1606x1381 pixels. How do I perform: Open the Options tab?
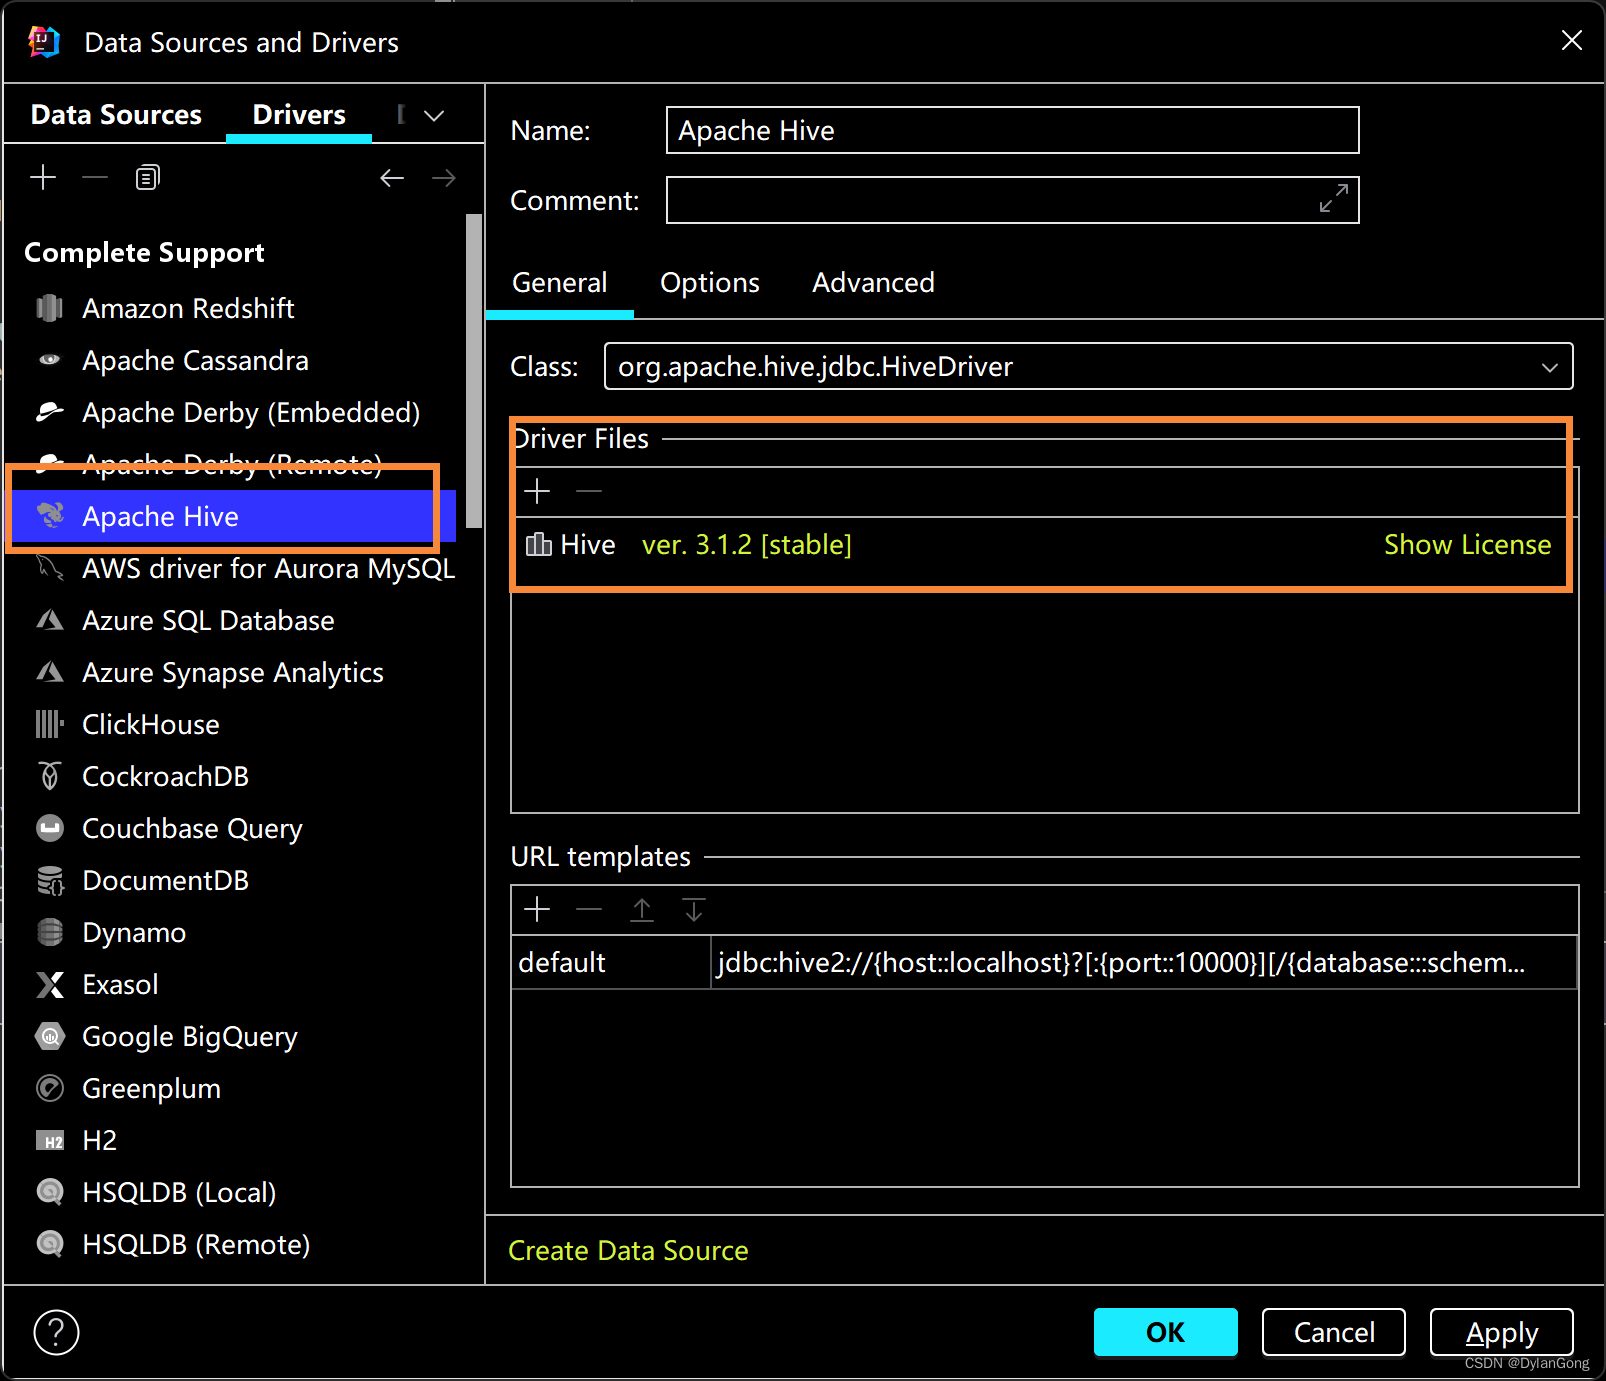pyautogui.click(x=710, y=283)
